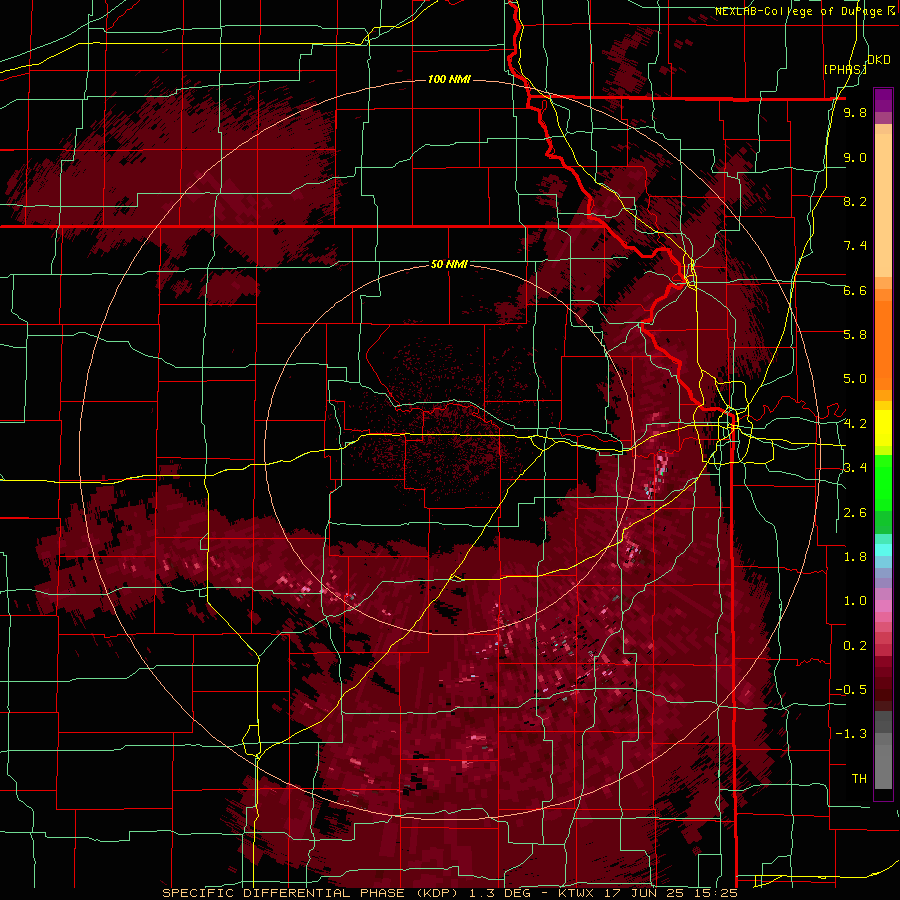Click the 2.6 value on the color scale
Viewport: 900px width, 900px height.
pos(855,513)
